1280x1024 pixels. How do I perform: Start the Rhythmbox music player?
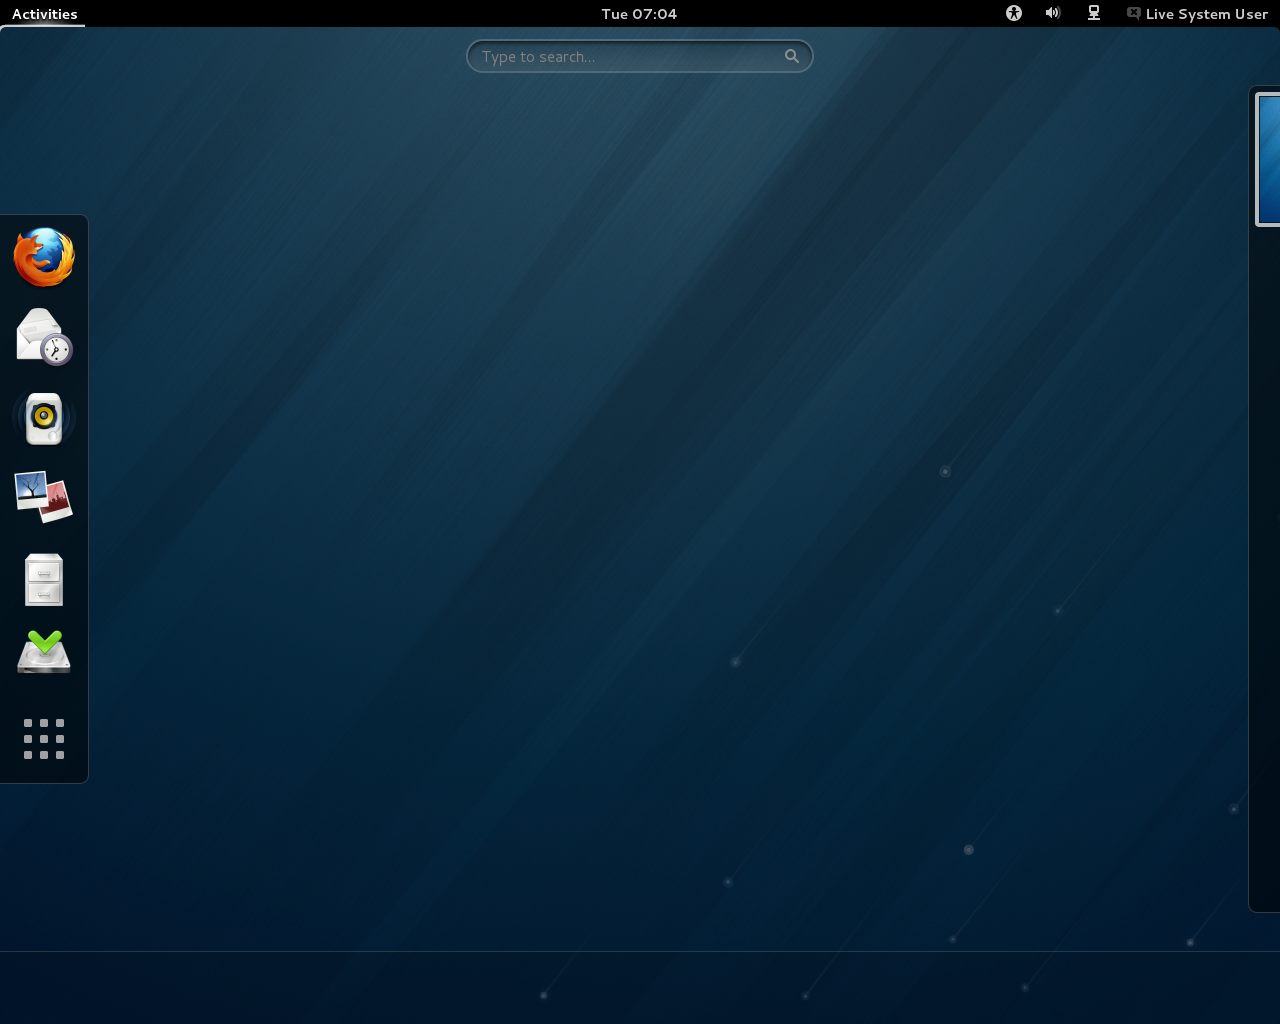pyautogui.click(x=43, y=418)
